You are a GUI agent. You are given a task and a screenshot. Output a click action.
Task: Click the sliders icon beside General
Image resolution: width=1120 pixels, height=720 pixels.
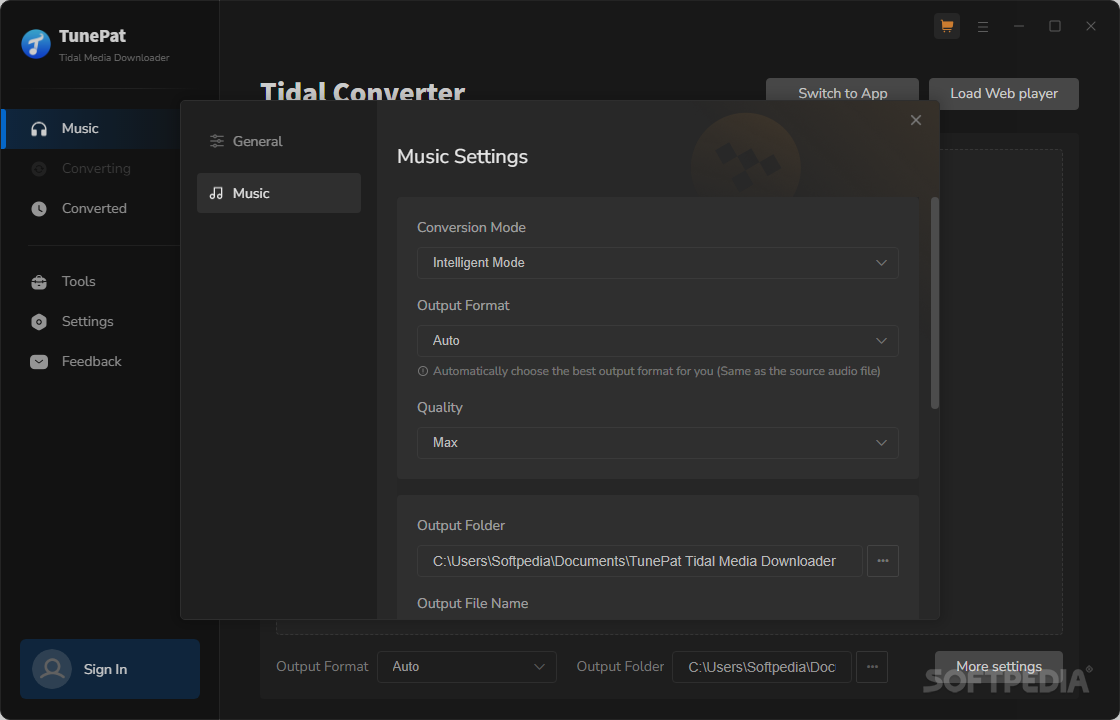(216, 141)
